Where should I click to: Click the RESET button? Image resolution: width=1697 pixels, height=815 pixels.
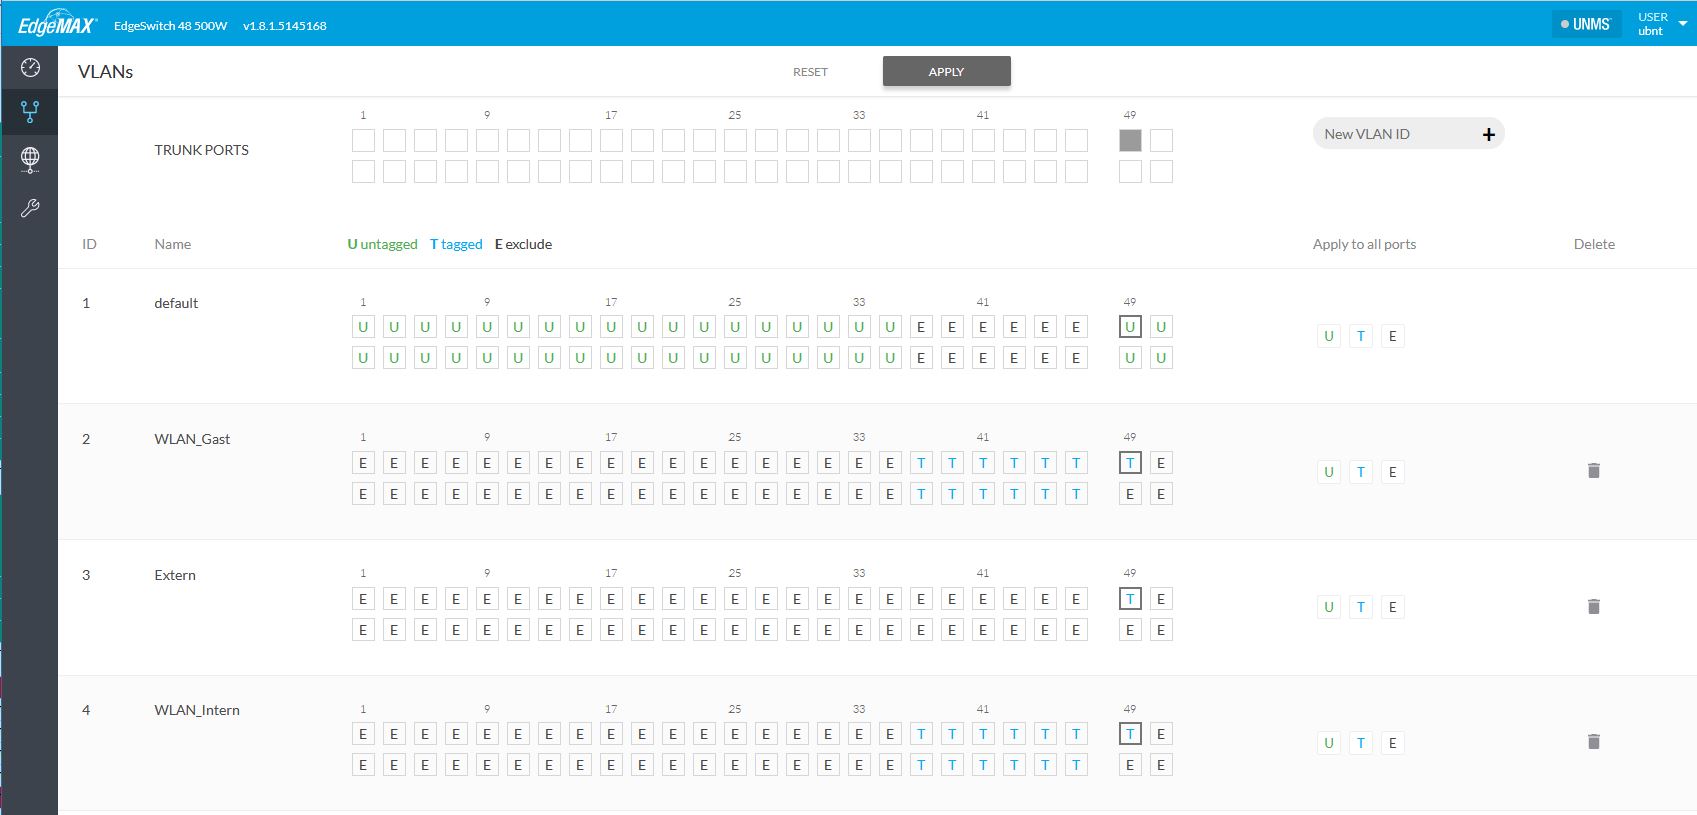point(810,72)
